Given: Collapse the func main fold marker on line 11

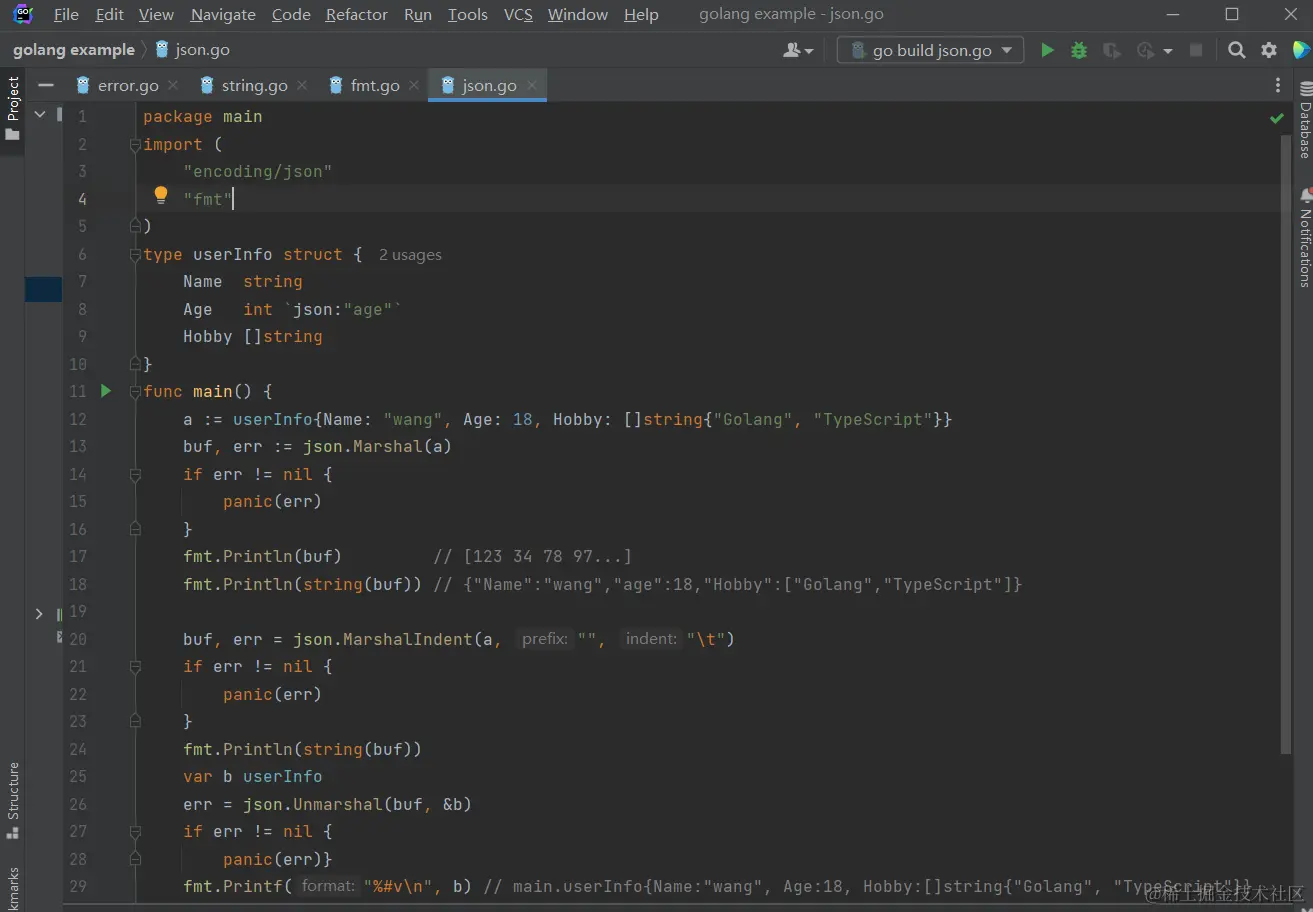Looking at the screenshot, I should click(x=135, y=392).
